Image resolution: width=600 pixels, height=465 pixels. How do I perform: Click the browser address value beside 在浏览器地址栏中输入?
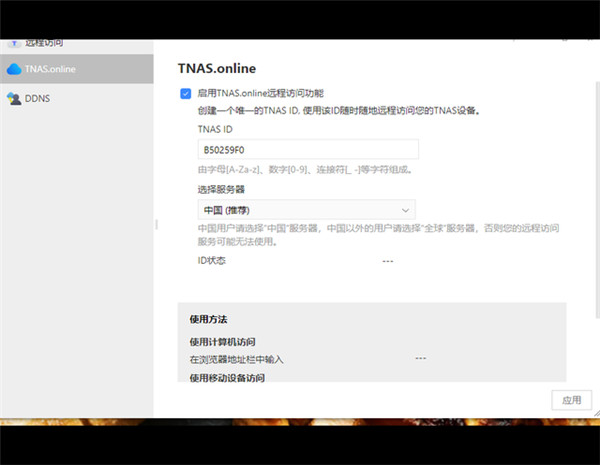pos(420,358)
